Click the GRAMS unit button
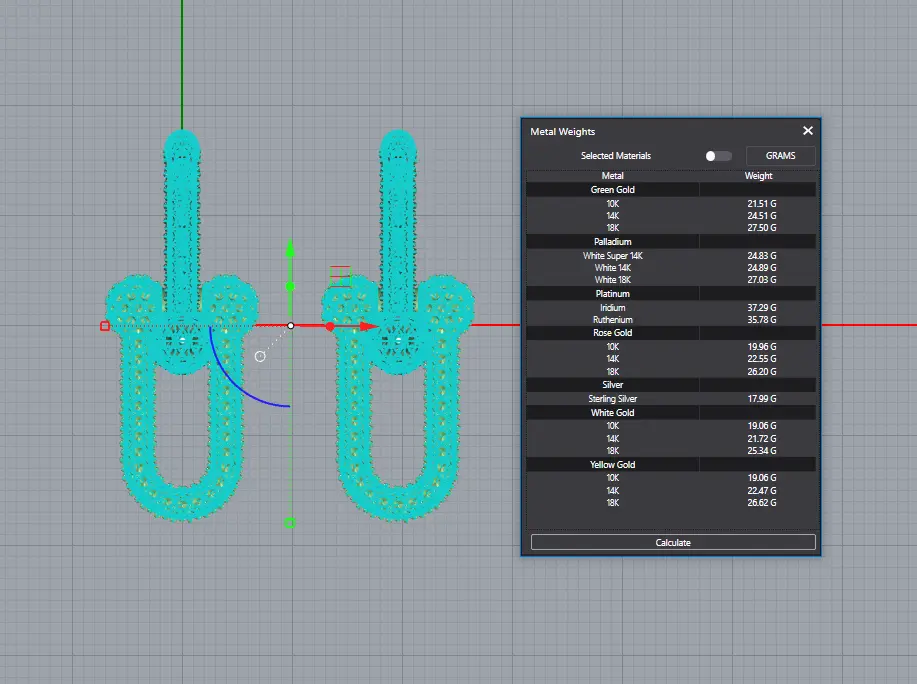This screenshot has width=917, height=684. [780, 156]
